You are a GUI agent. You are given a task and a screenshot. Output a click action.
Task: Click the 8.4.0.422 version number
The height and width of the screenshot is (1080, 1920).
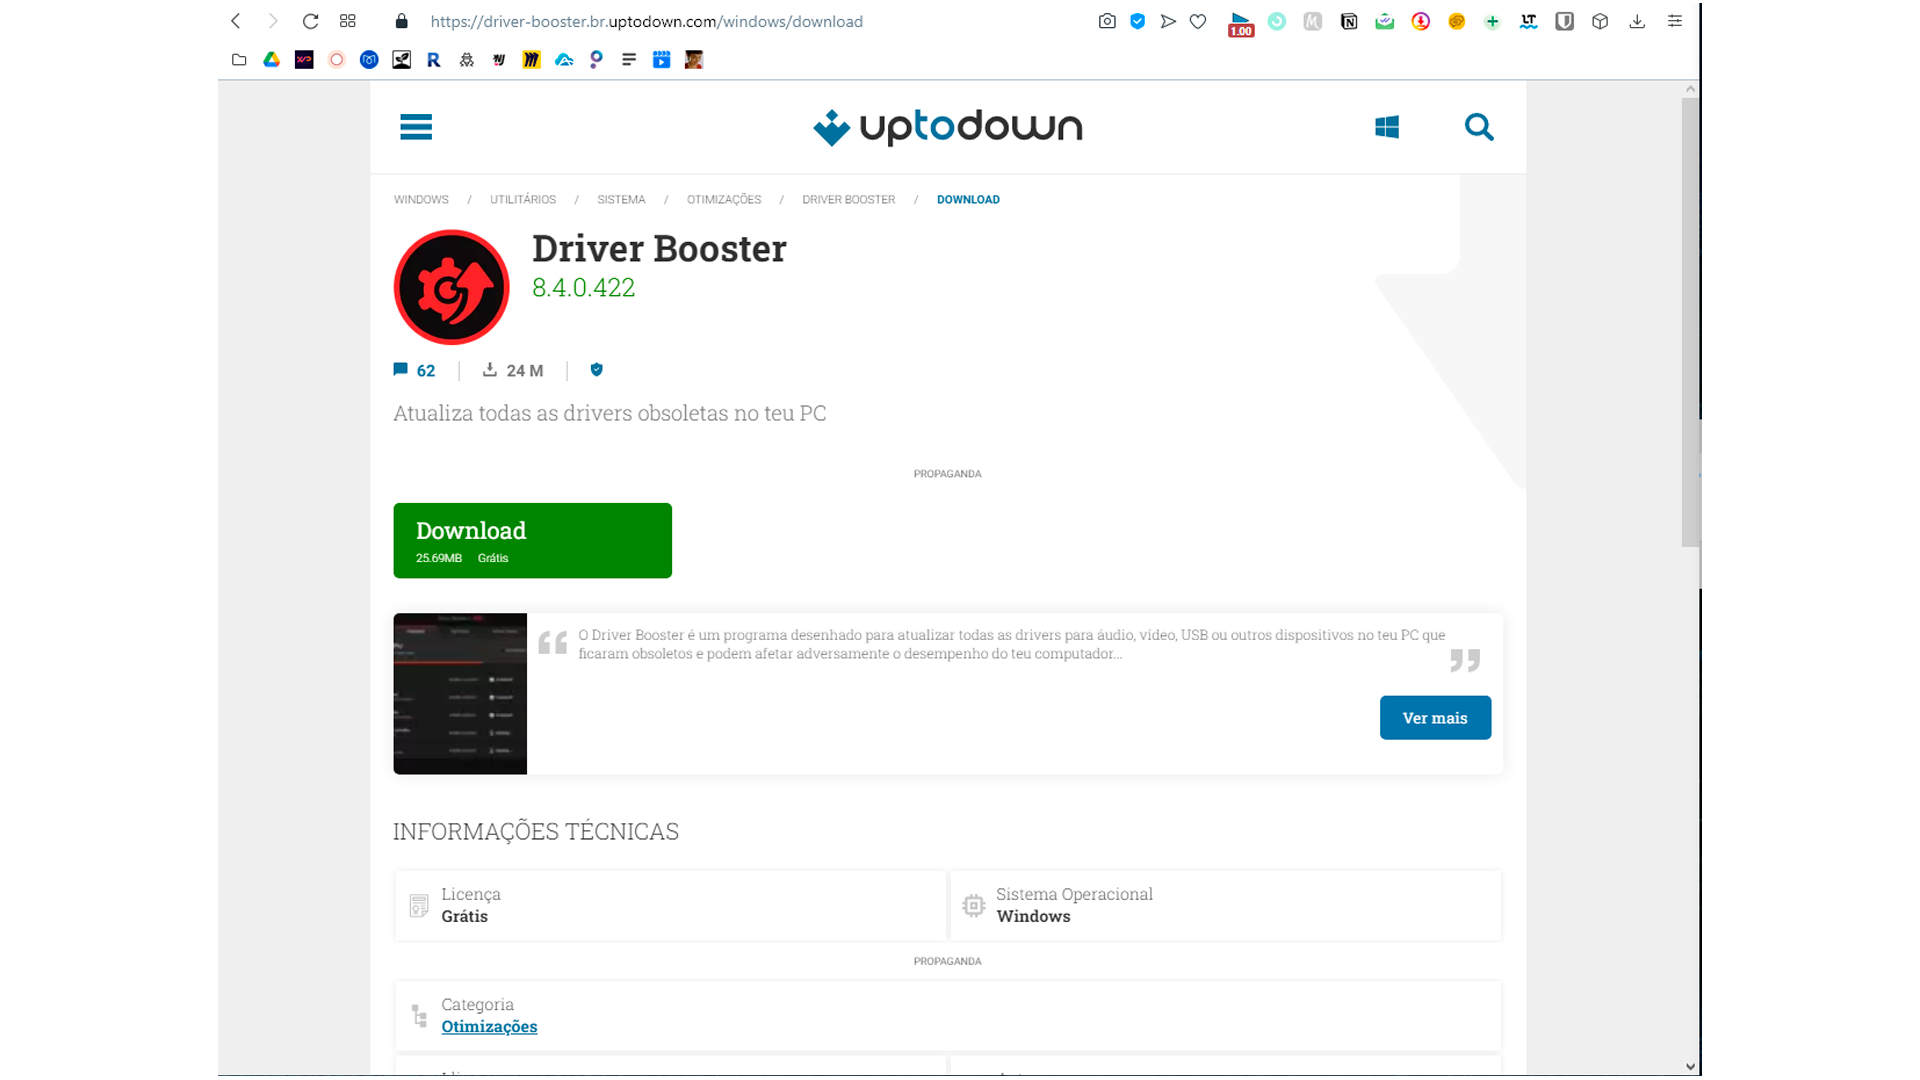[583, 288]
